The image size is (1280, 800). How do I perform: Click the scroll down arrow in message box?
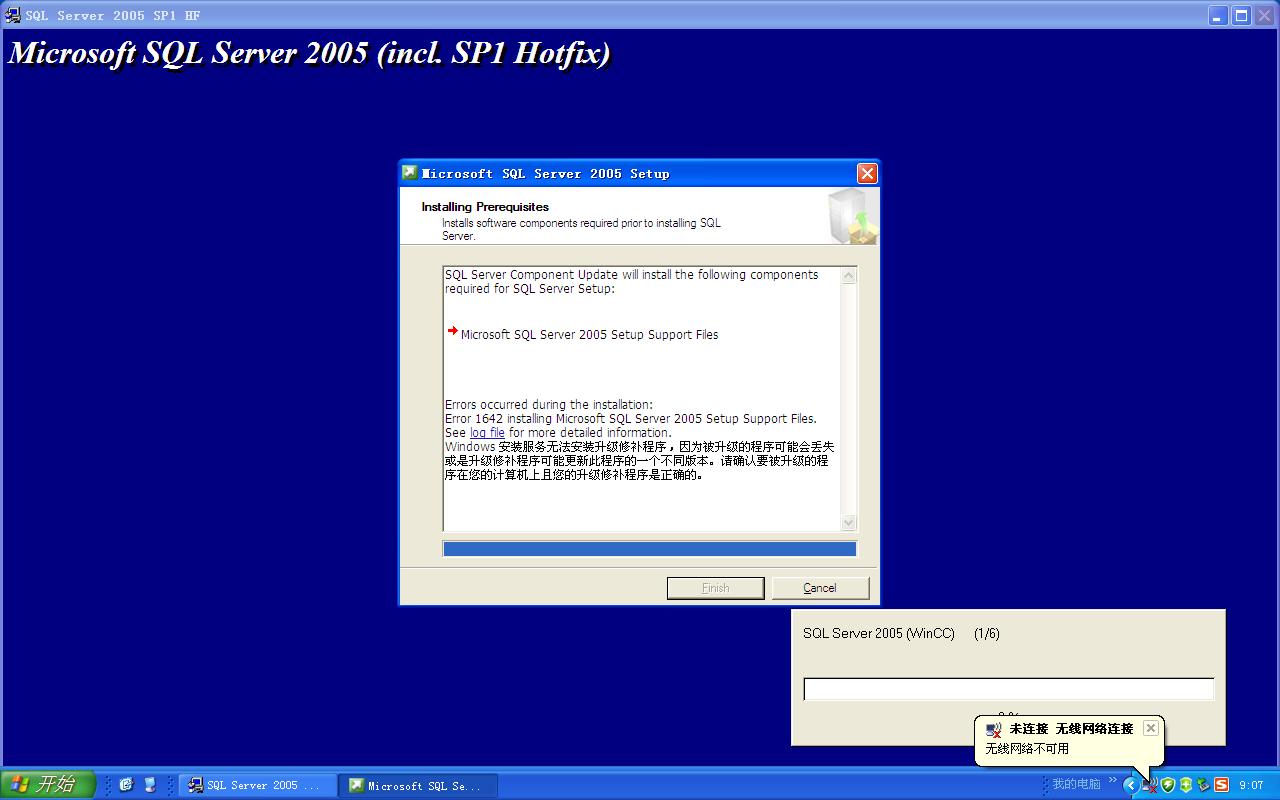pyautogui.click(x=849, y=523)
